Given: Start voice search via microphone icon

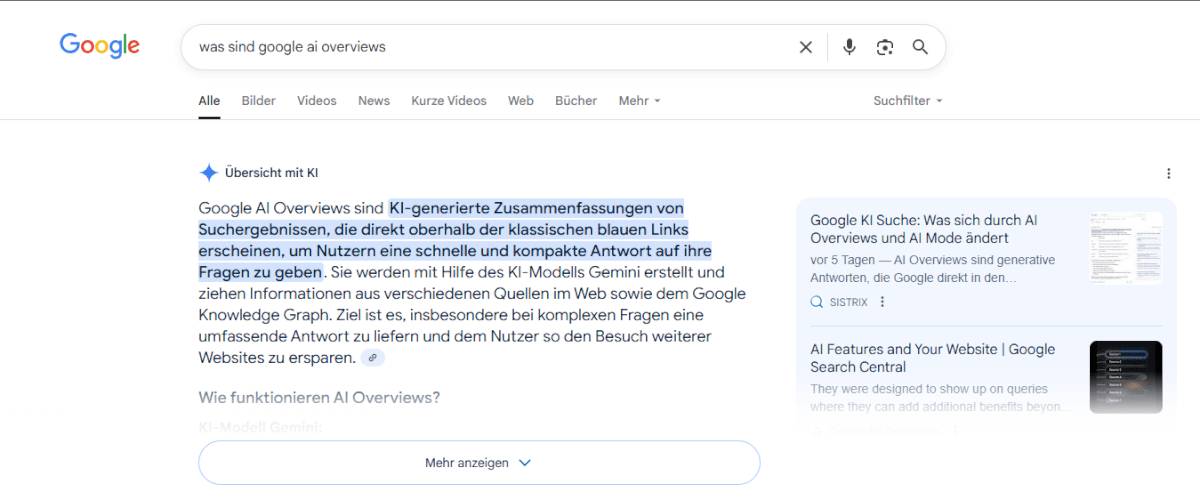Looking at the screenshot, I should pos(850,47).
